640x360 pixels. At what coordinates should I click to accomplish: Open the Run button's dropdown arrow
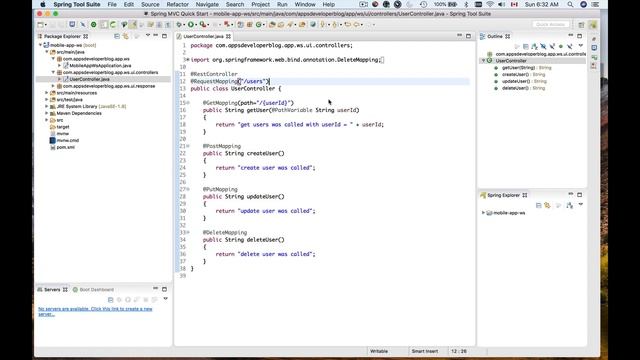(x=196, y=25)
